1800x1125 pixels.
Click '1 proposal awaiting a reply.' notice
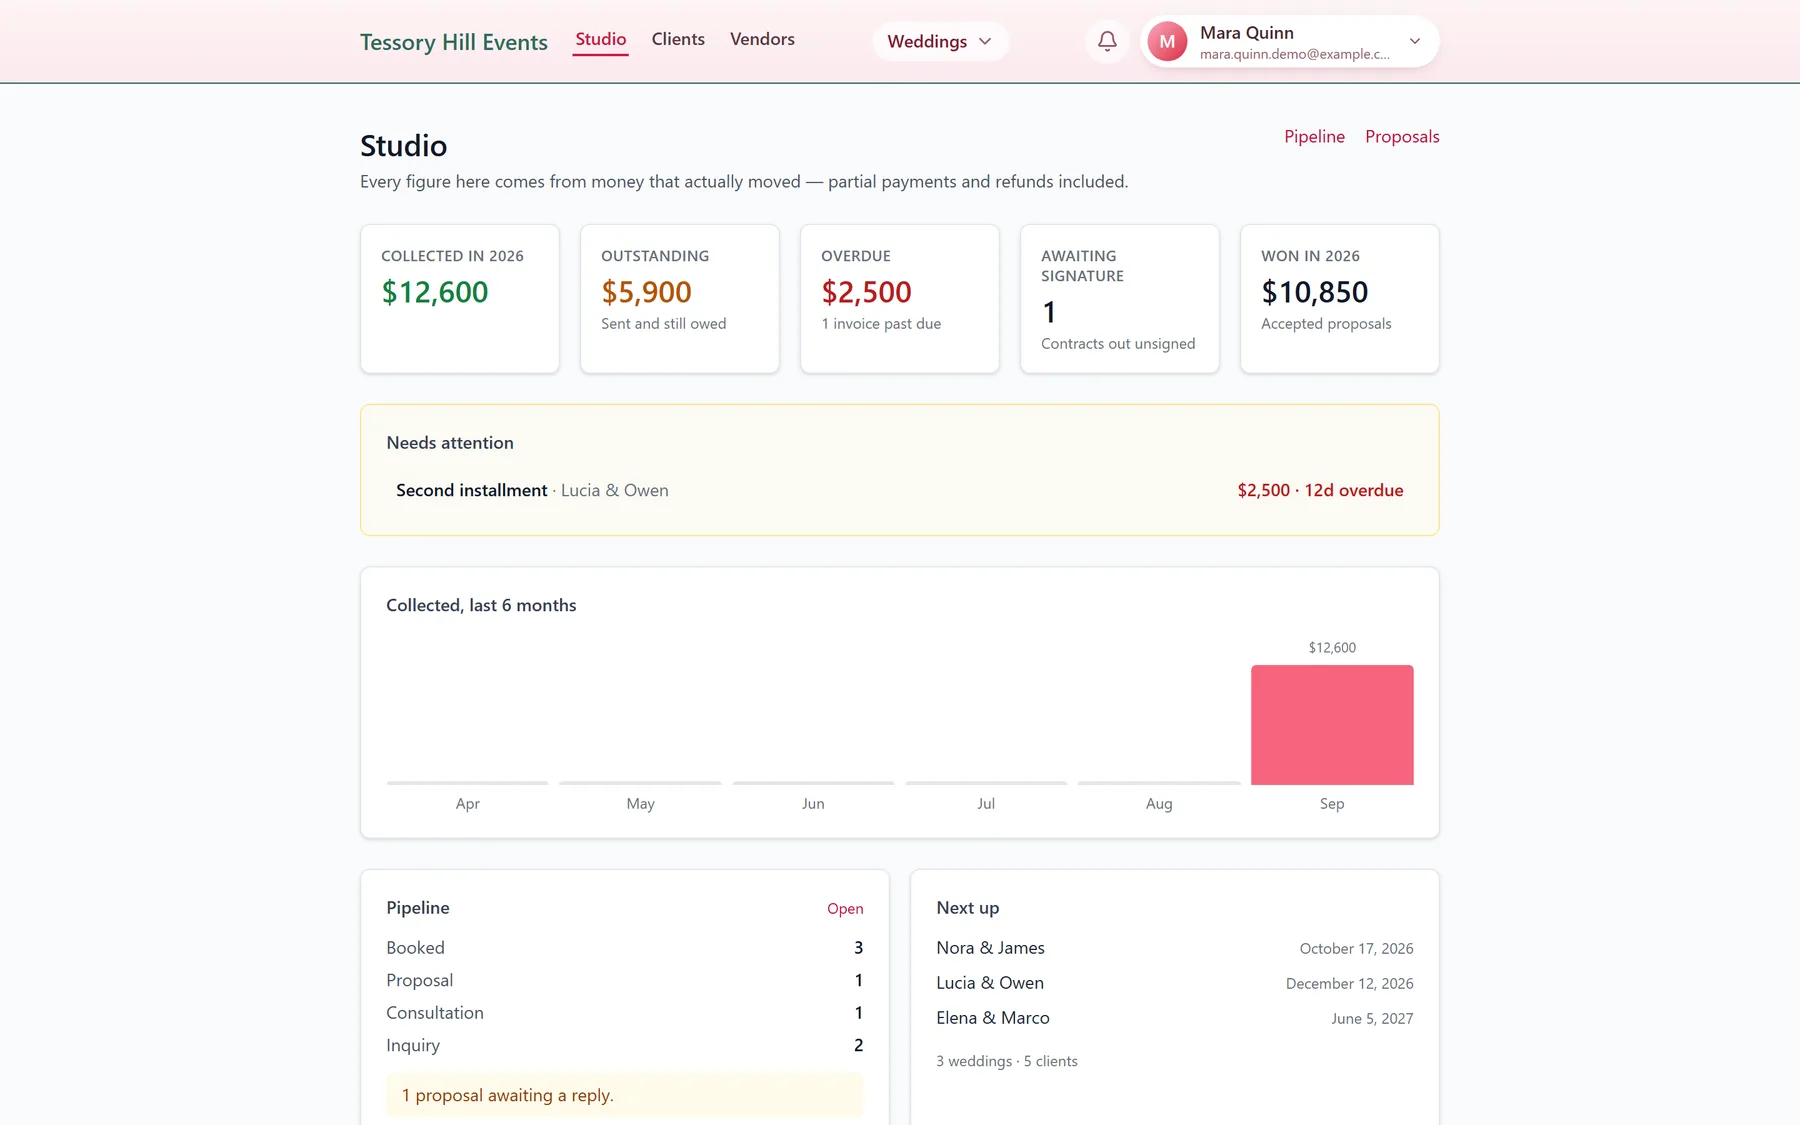[625, 1095]
